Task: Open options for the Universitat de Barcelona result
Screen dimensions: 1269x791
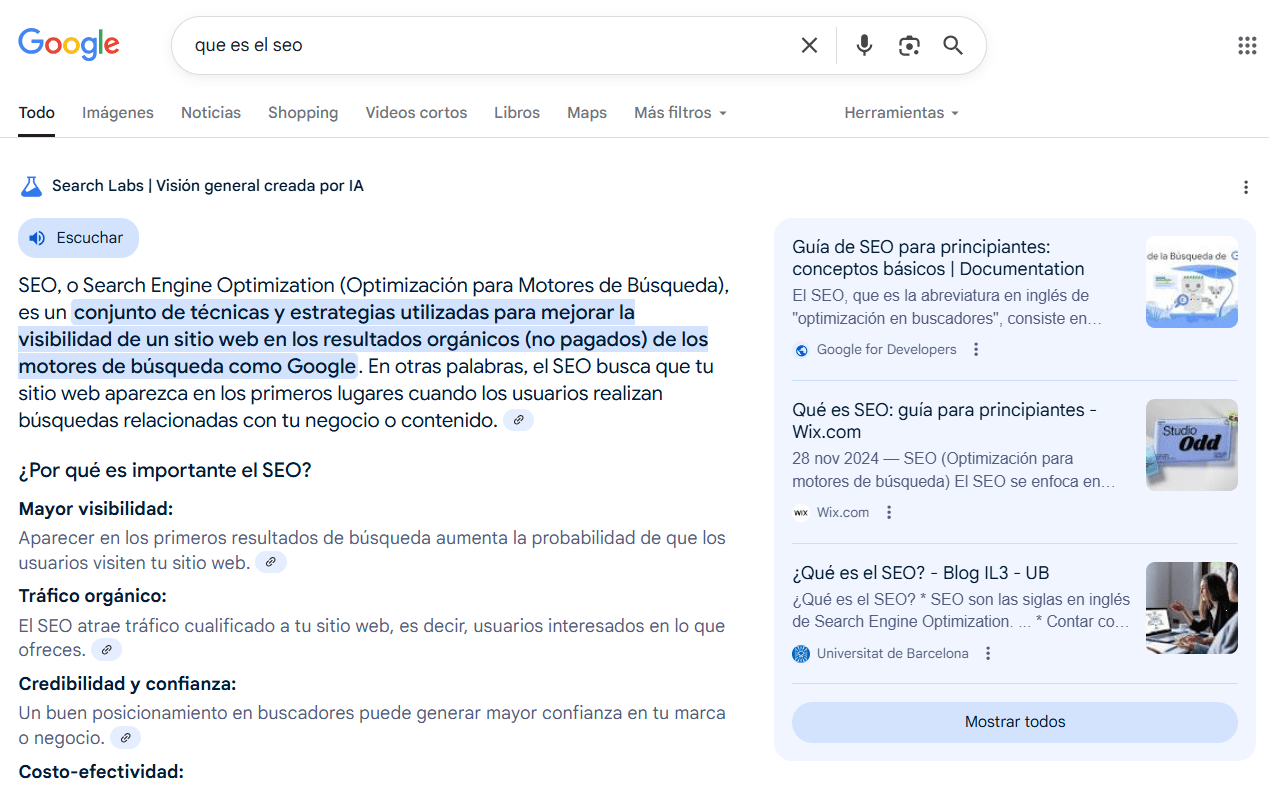Action: click(988, 652)
